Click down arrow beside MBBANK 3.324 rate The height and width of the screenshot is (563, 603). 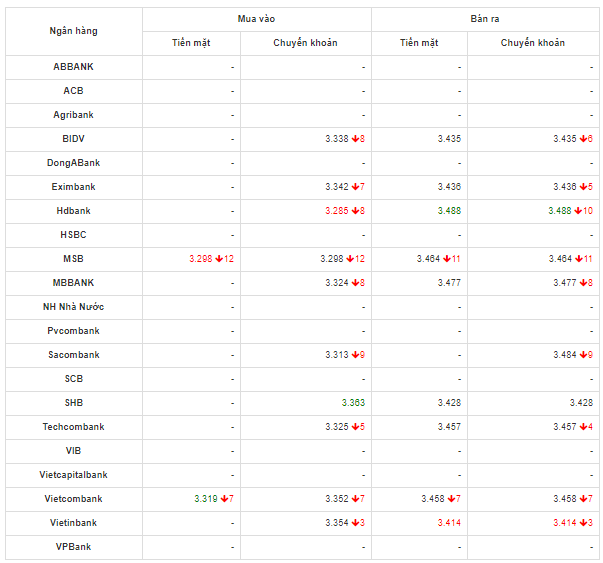pos(354,283)
